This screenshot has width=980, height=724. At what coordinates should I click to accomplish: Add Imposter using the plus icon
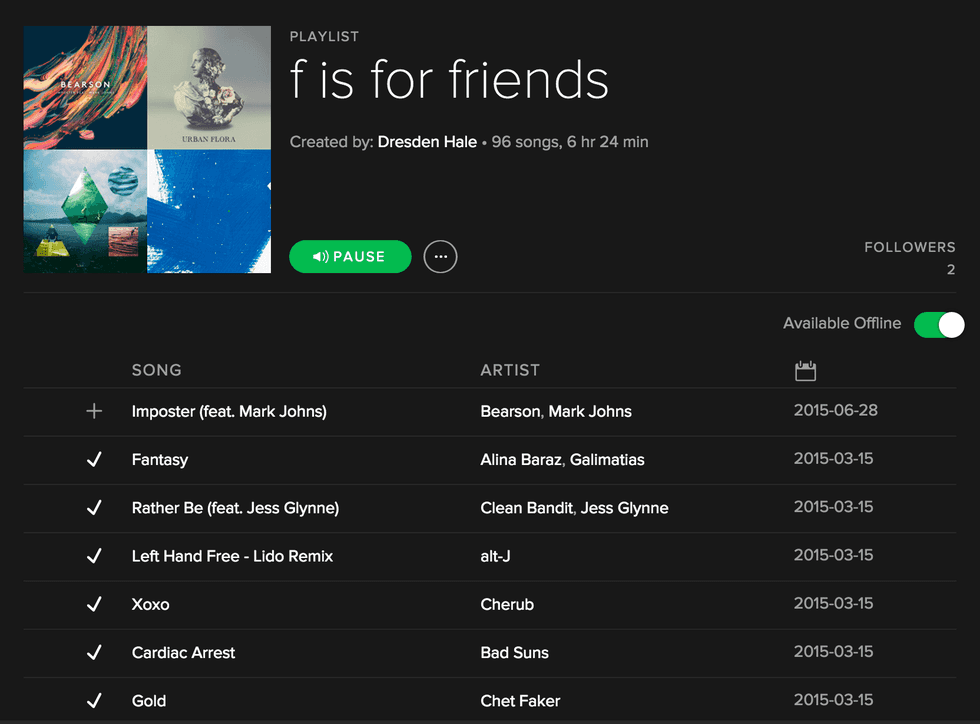coord(94,410)
